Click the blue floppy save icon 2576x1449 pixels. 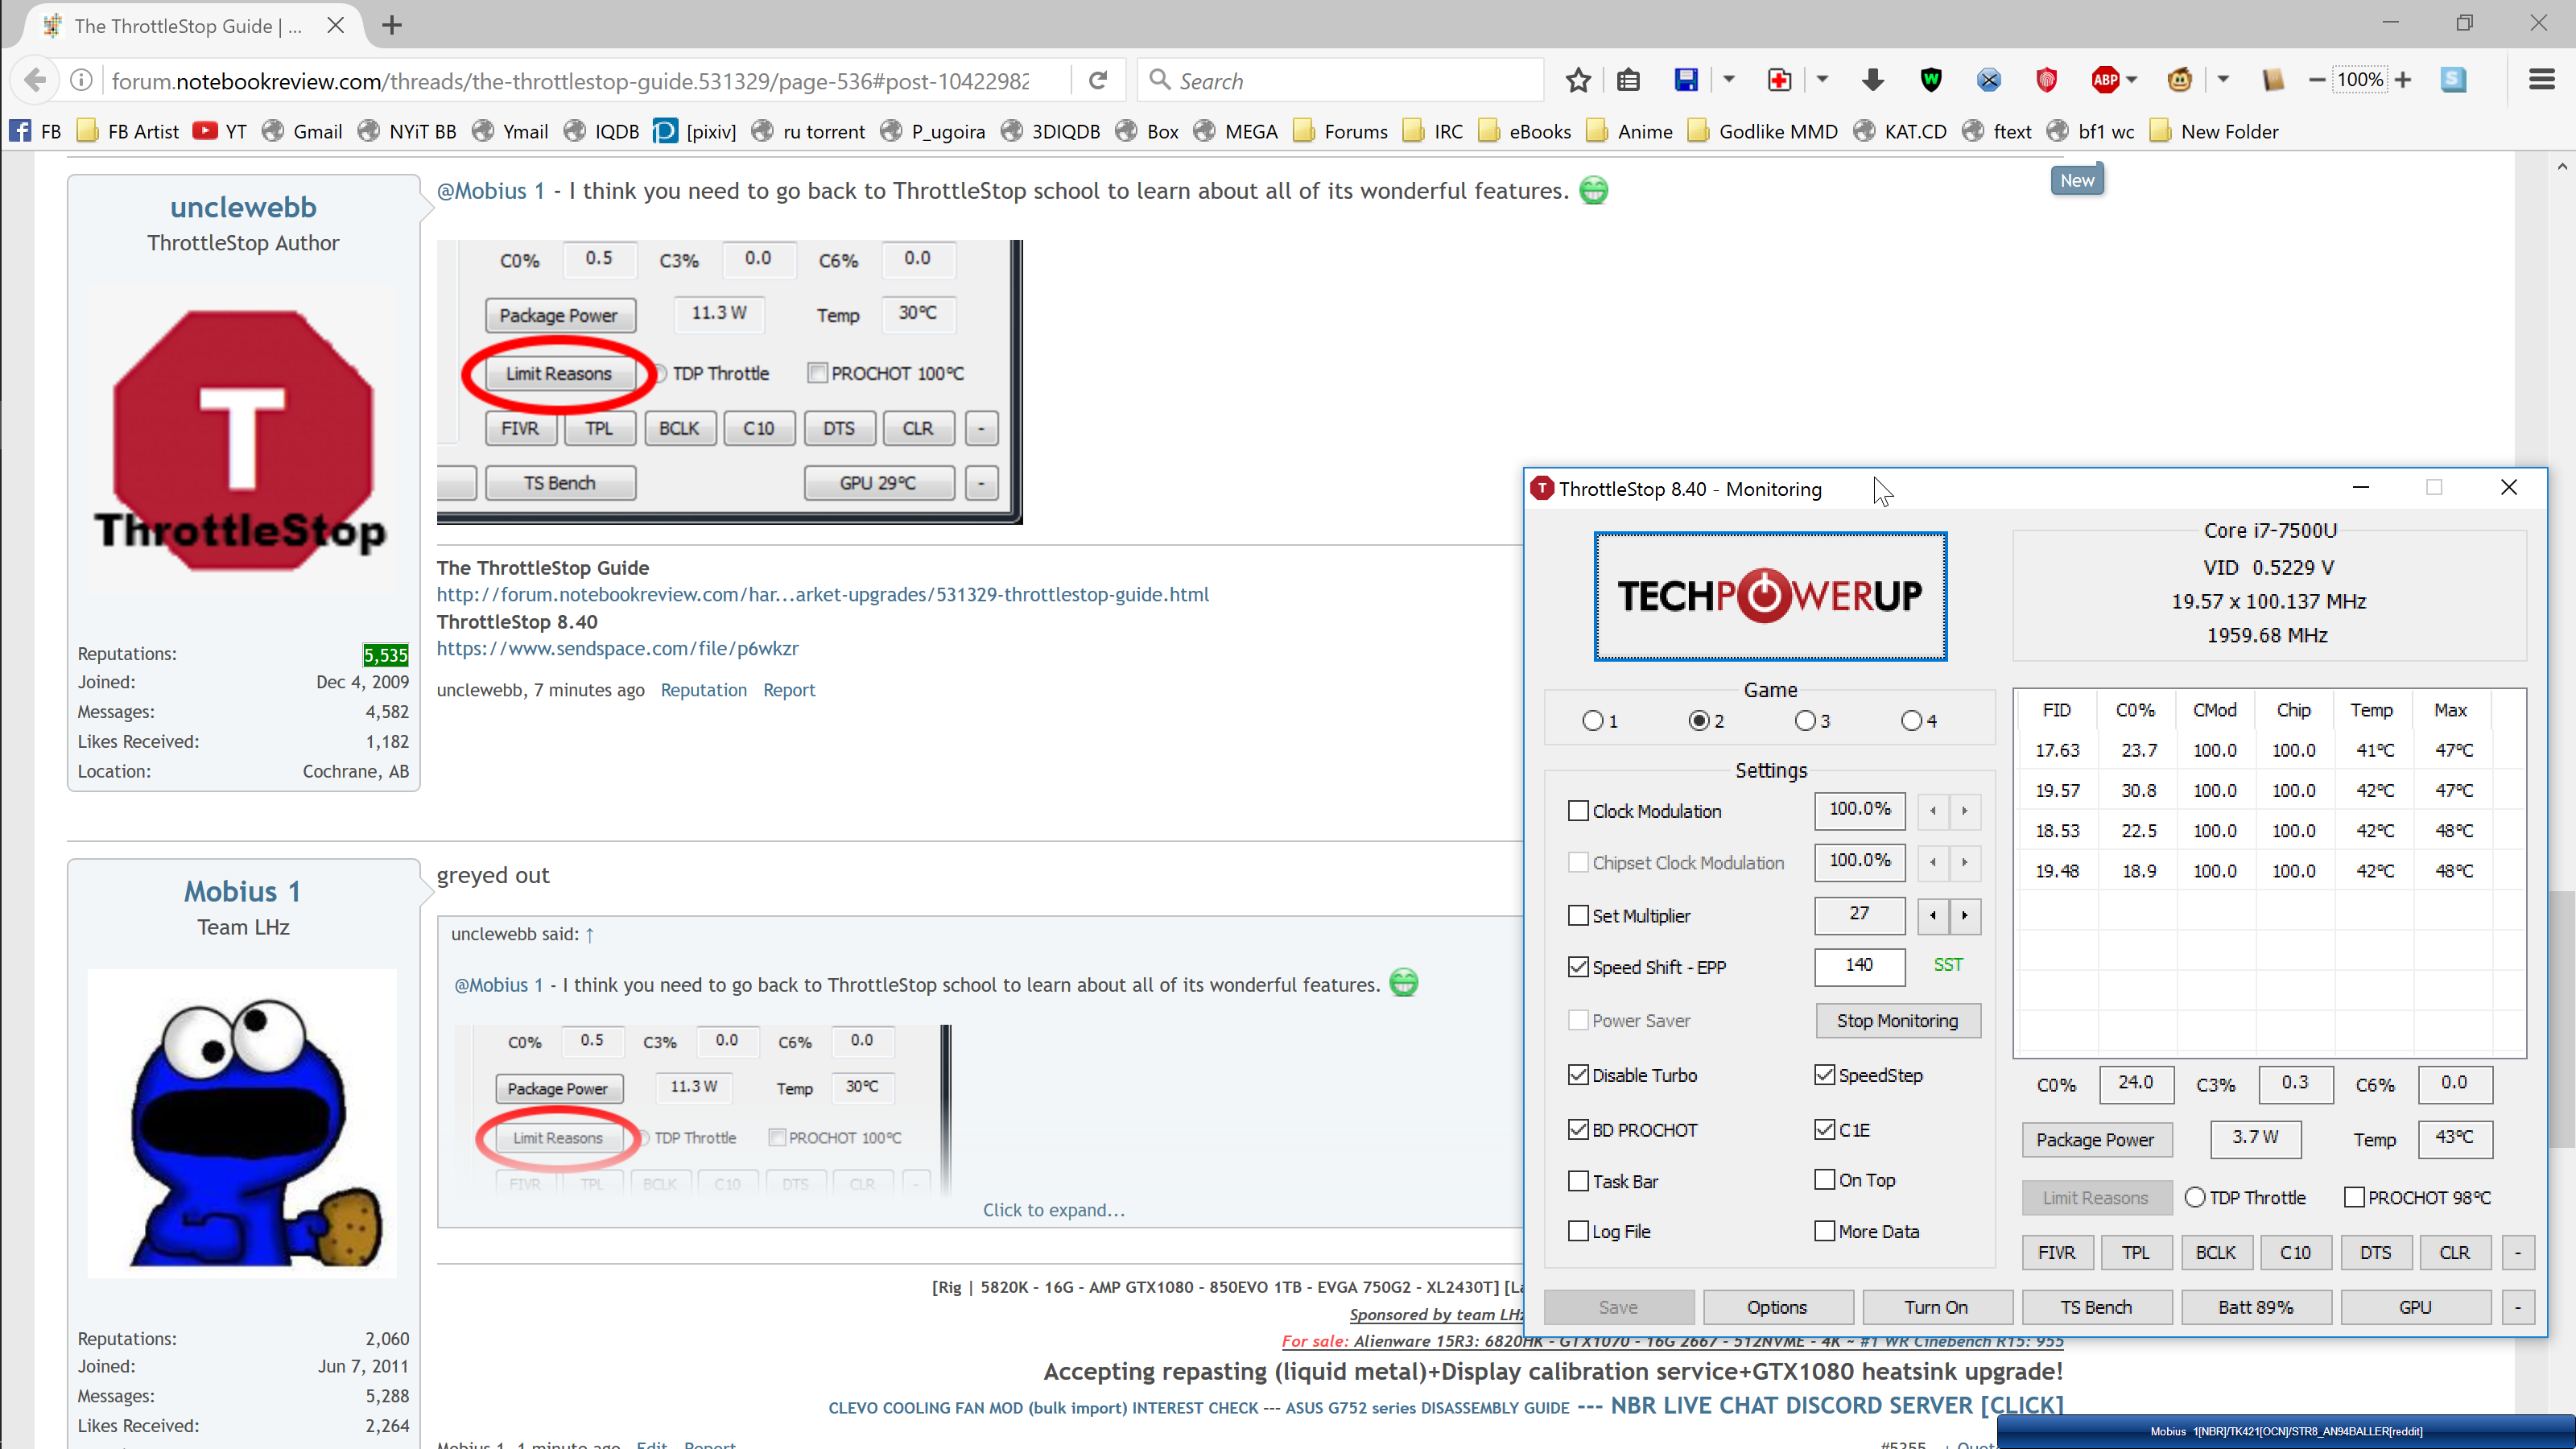click(x=1686, y=80)
